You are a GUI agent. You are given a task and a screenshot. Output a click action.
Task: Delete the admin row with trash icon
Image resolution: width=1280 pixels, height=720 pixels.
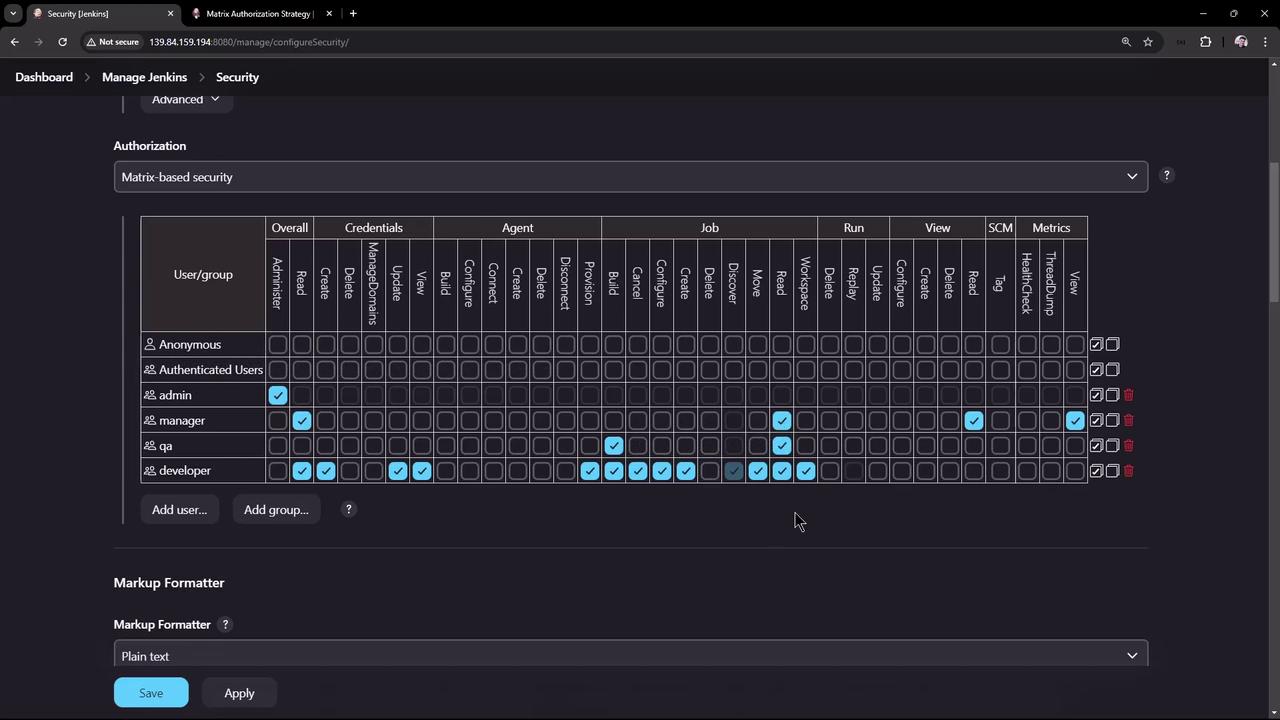click(x=1129, y=395)
